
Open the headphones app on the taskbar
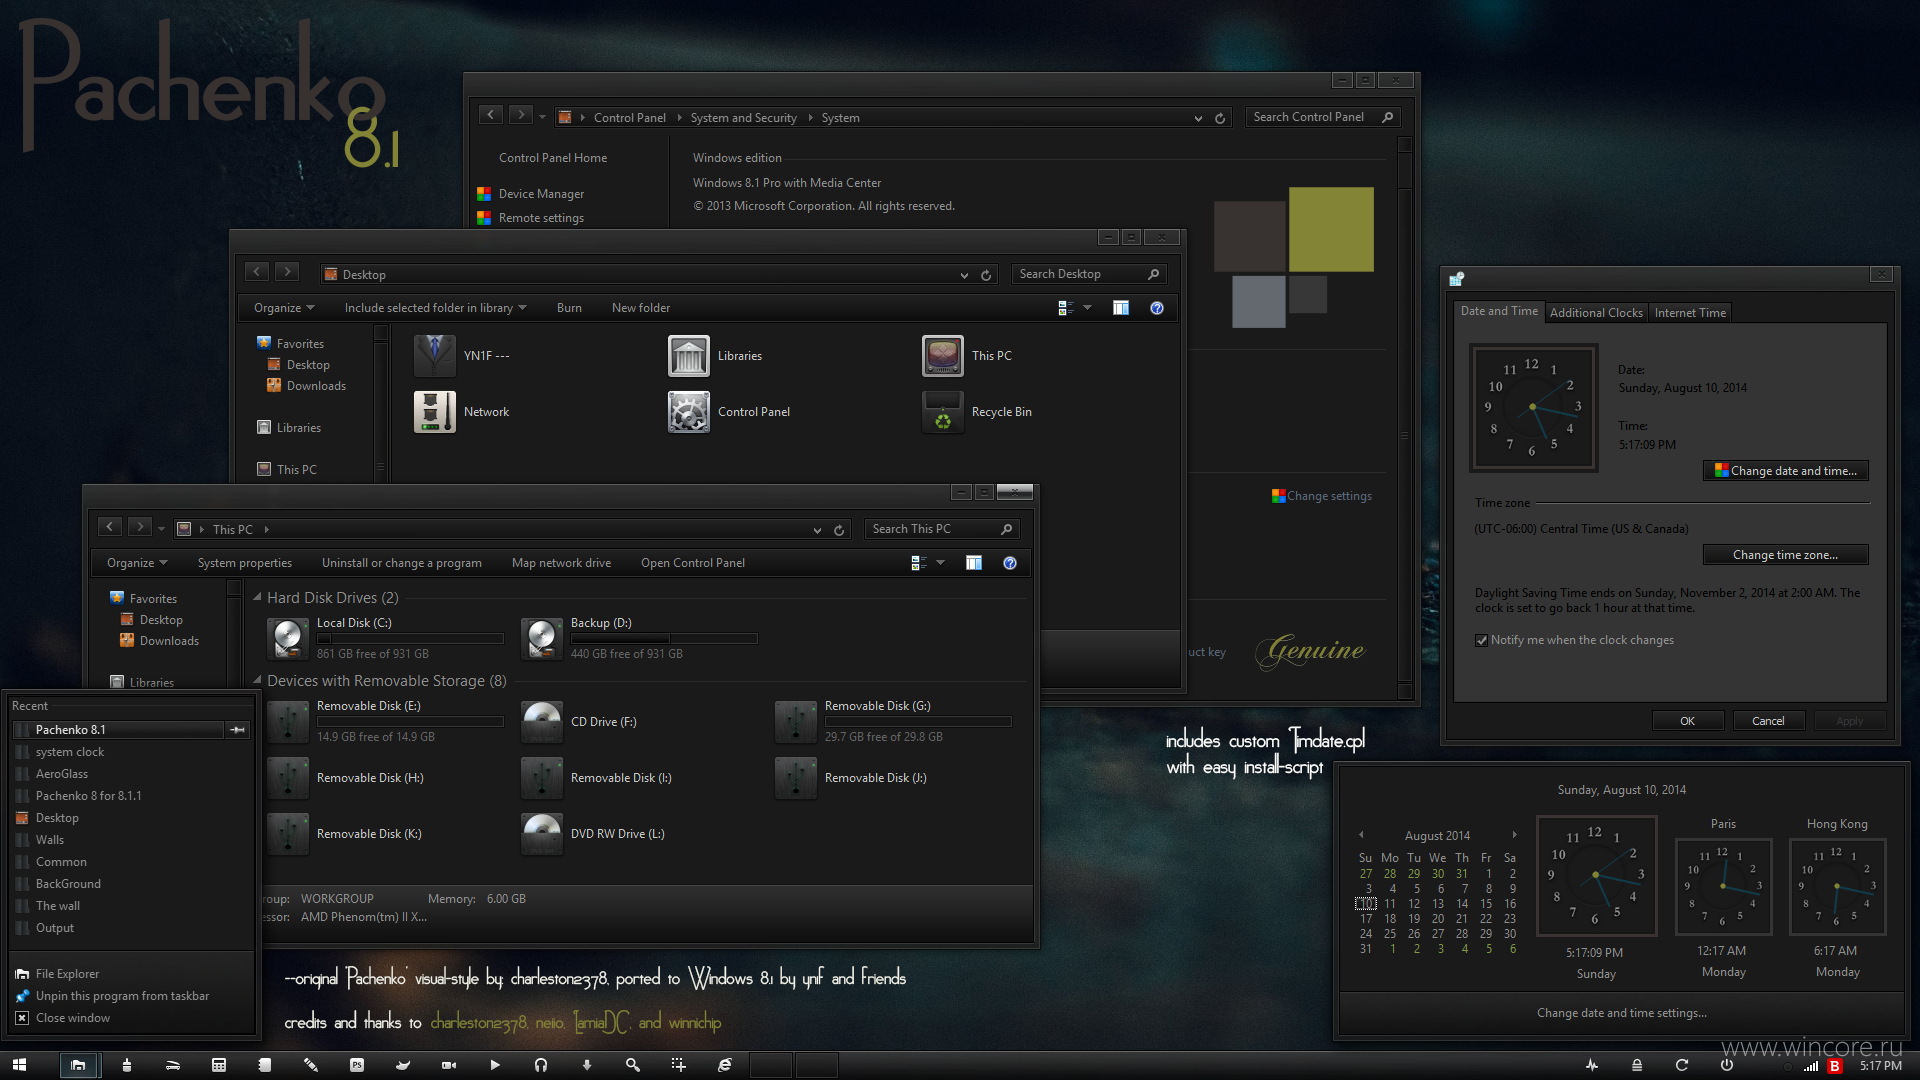coord(541,1065)
